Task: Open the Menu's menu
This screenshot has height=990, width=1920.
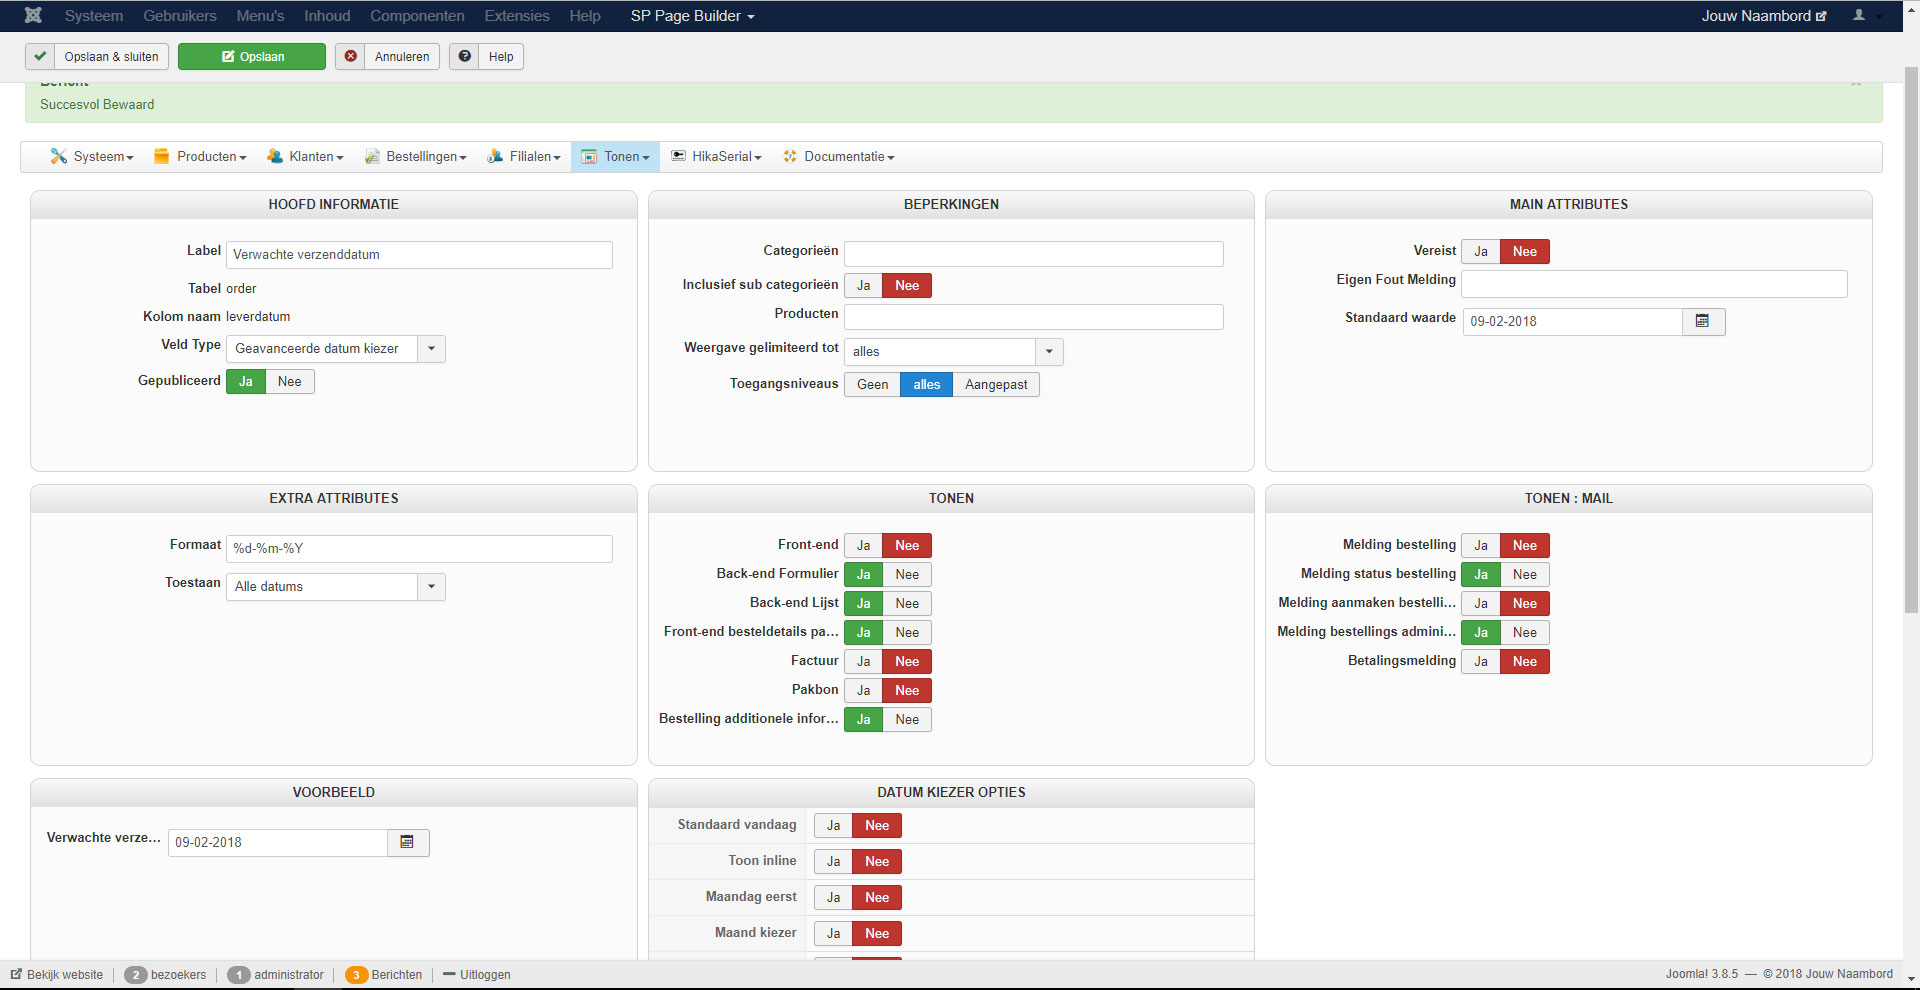Action: coord(260,16)
